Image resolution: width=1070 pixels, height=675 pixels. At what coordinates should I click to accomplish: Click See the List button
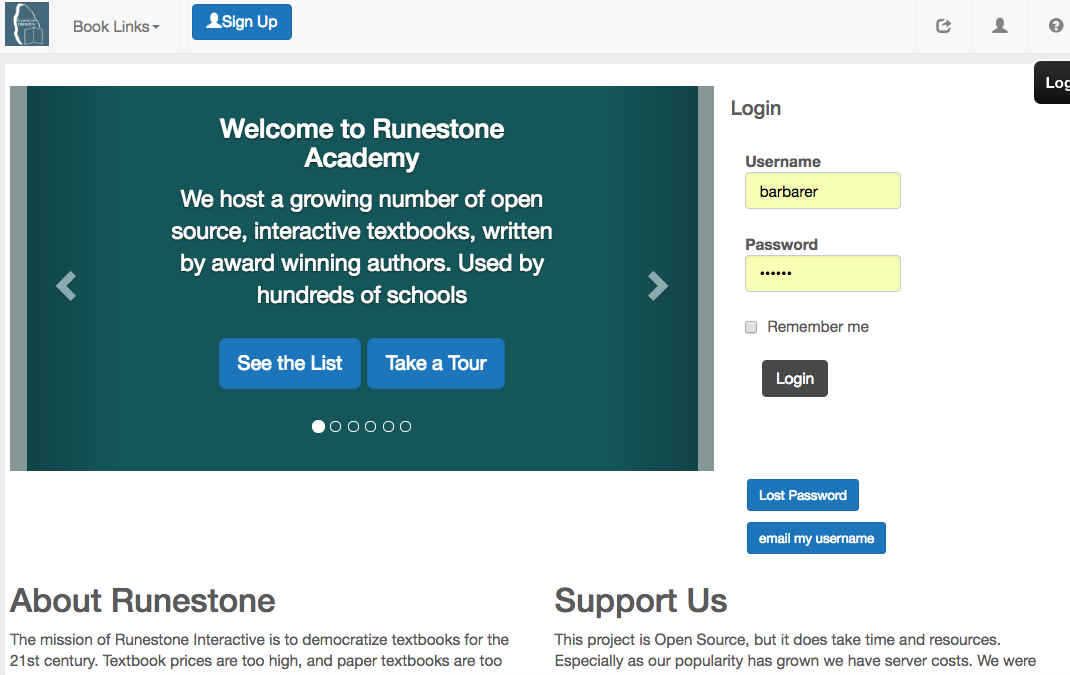pos(290,363)
